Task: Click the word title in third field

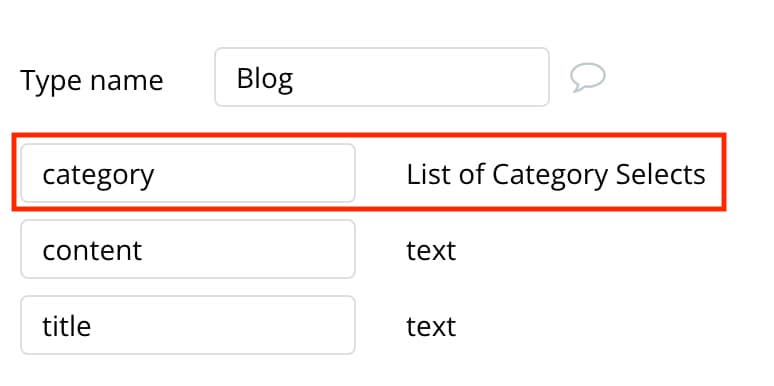Action: (67, 326)
